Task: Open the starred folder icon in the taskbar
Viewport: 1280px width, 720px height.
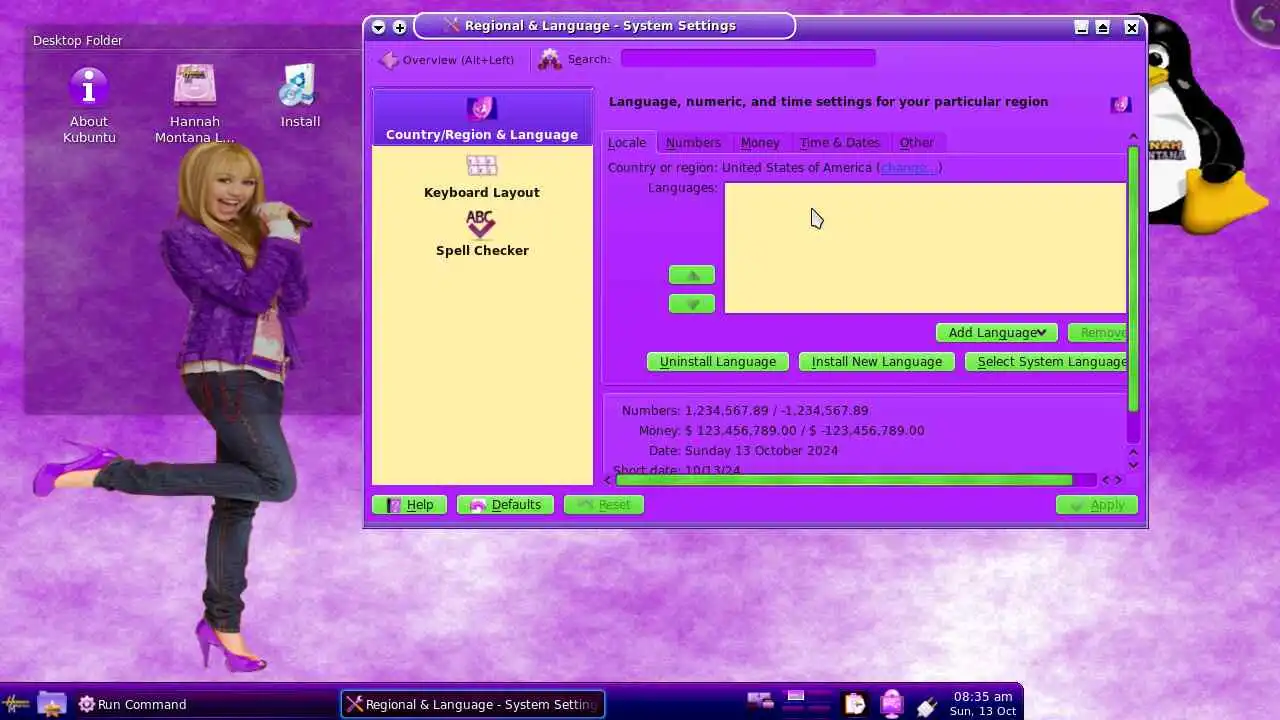Action: pos(52,704)
